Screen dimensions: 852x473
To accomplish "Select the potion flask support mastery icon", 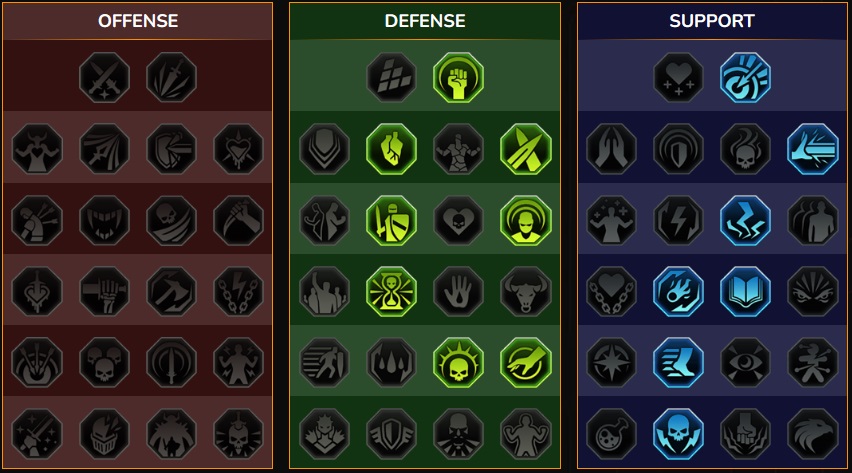I will (x=611, y=434).
